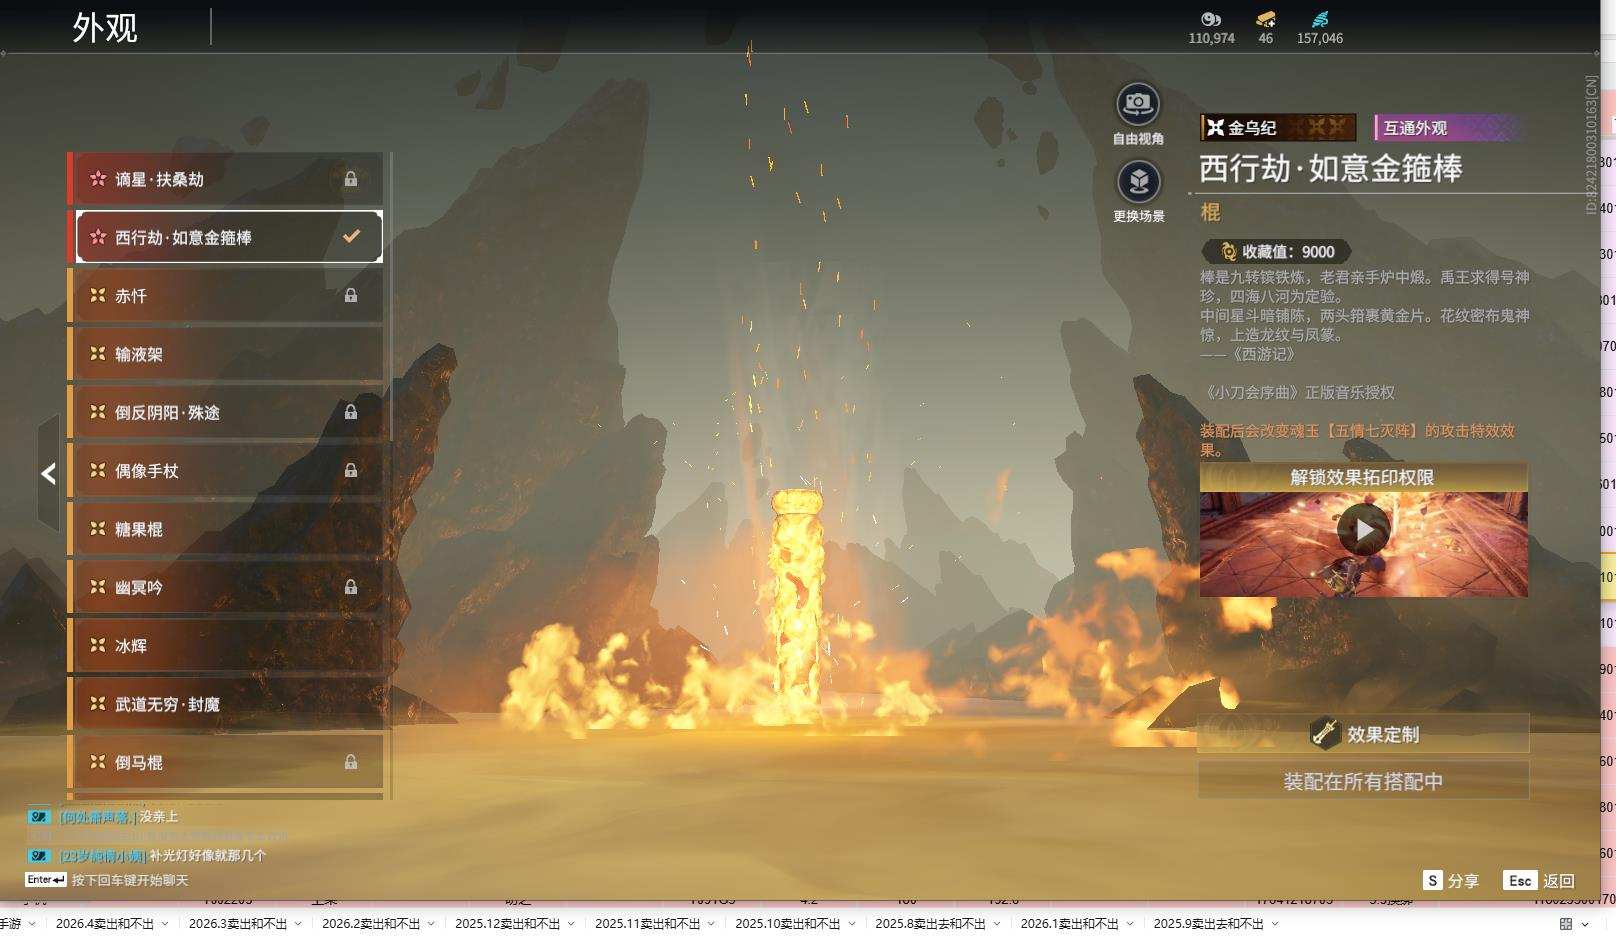Click the lock icon on 倒马棍 row
1616x939 pixels.
[x=351, y=762]
